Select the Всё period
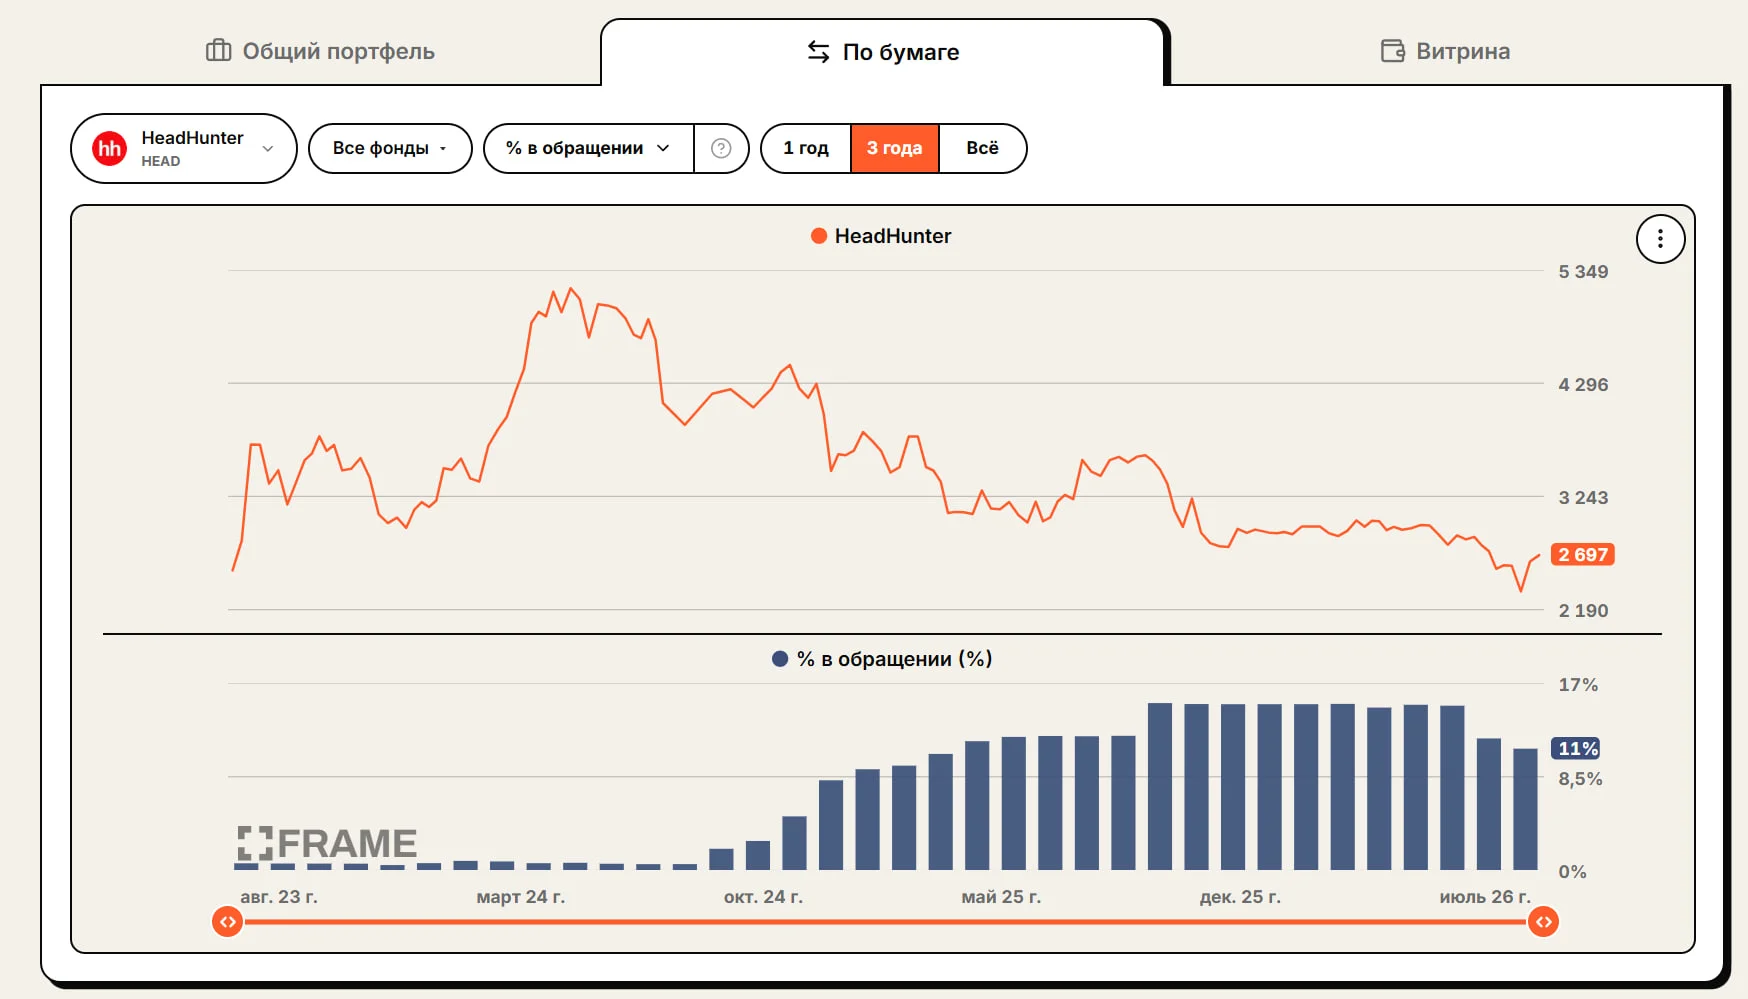 [982, 148]
